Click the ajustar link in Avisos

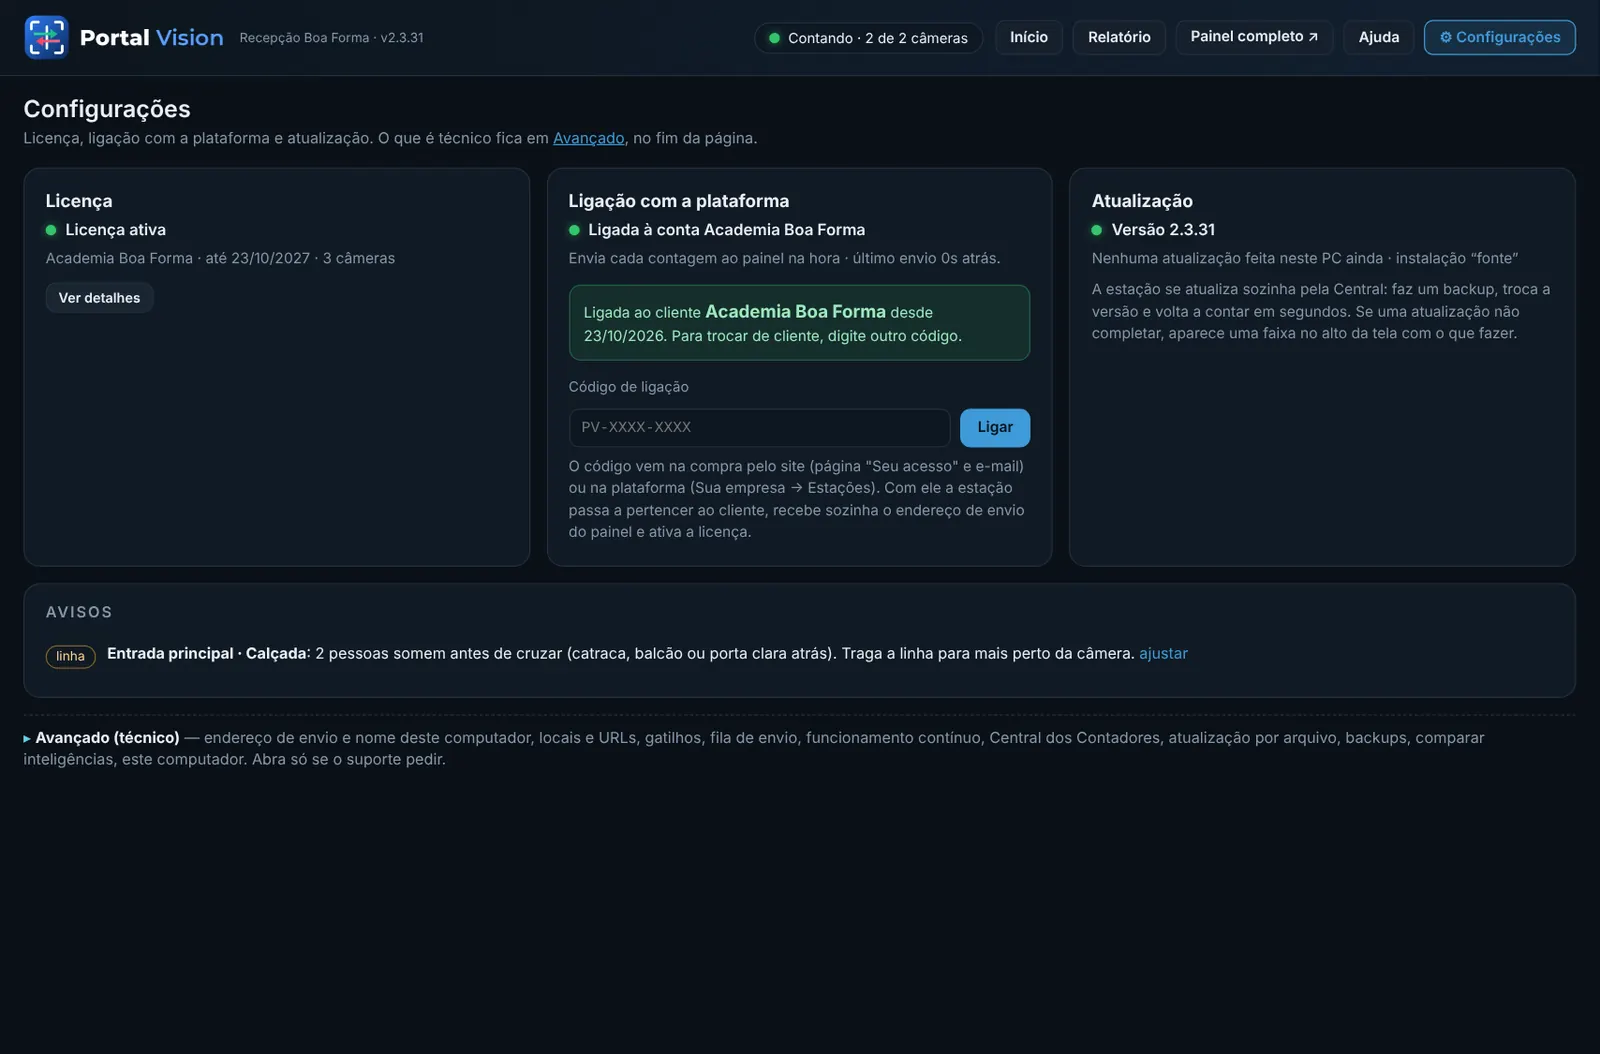point(1163,653)
